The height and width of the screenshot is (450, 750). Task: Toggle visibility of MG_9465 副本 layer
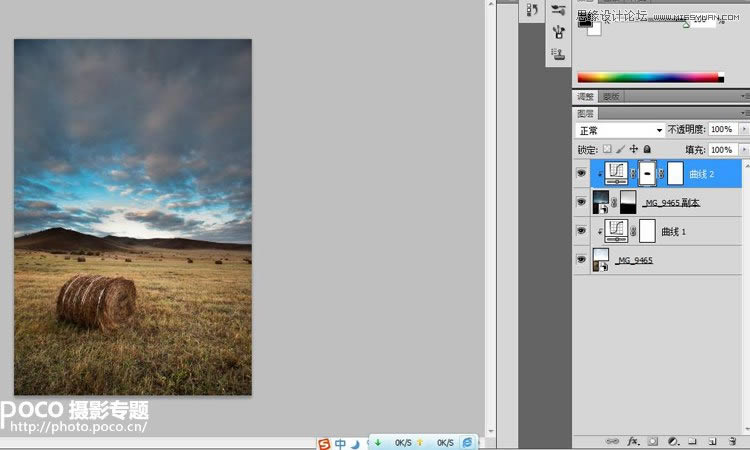pyautogui.click(x=582, y=202)
